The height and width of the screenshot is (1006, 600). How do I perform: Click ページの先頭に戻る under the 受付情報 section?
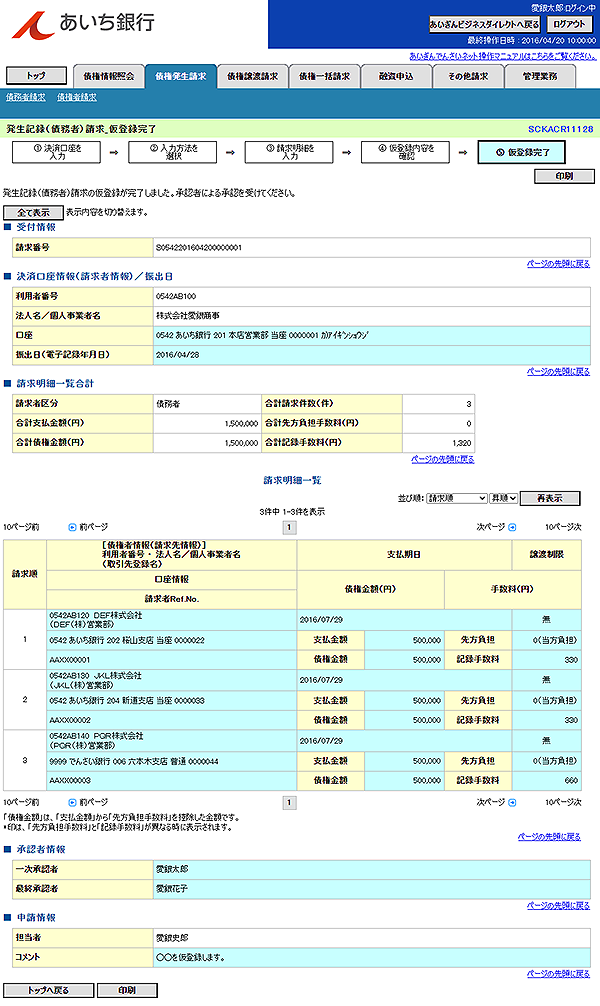pyautogui.click(x=558, y=264)
